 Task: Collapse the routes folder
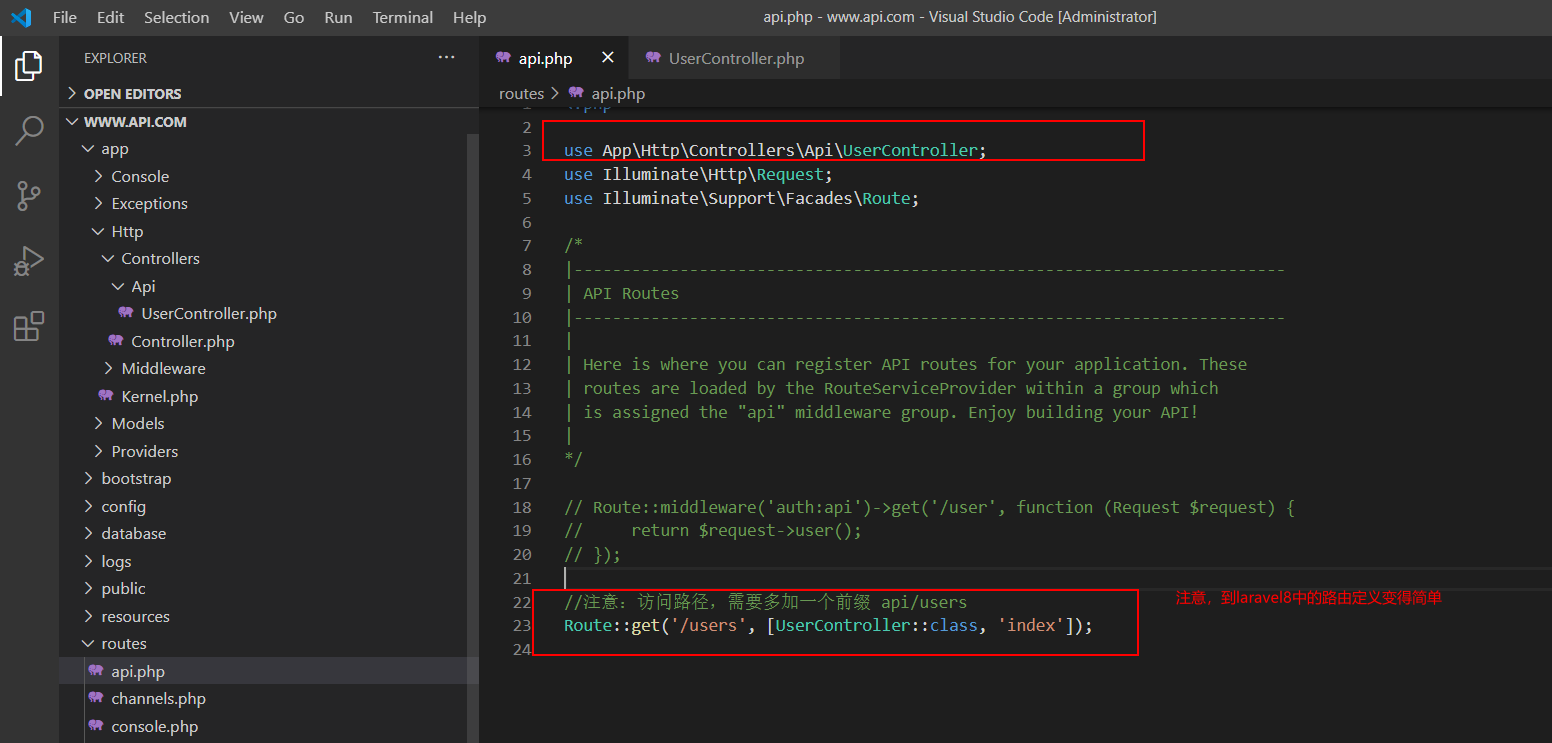(x=88, y=643)
